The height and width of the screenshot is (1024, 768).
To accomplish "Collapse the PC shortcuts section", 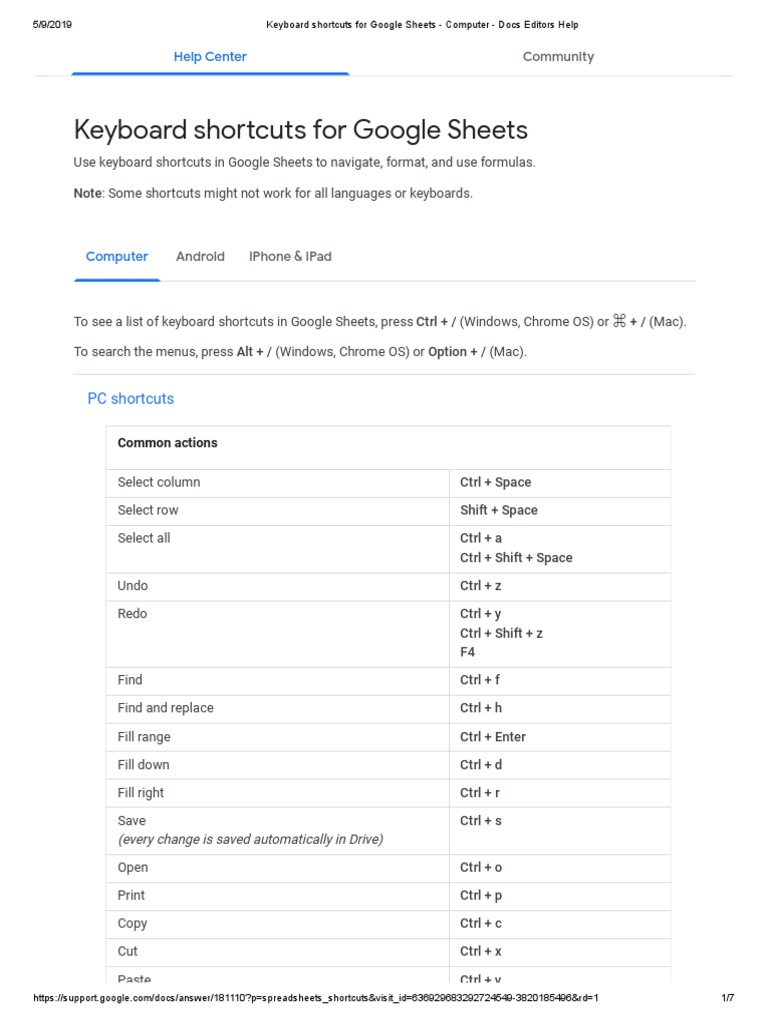I will pyautogui.click(x=131, y=398).
